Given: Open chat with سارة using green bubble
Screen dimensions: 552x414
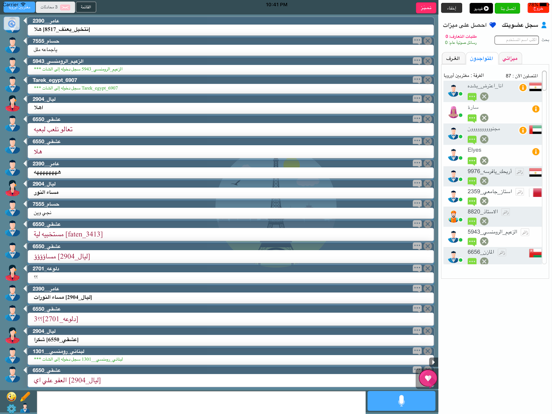Looking at the screenshot, I should click(472, 118).
